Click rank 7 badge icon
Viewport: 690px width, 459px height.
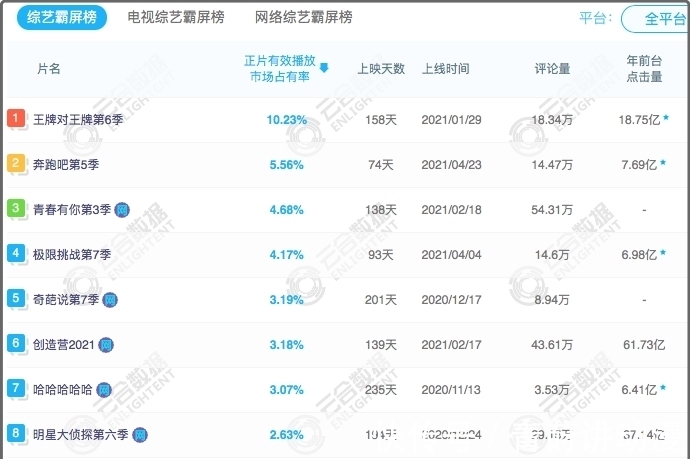[x=16, y=389]
